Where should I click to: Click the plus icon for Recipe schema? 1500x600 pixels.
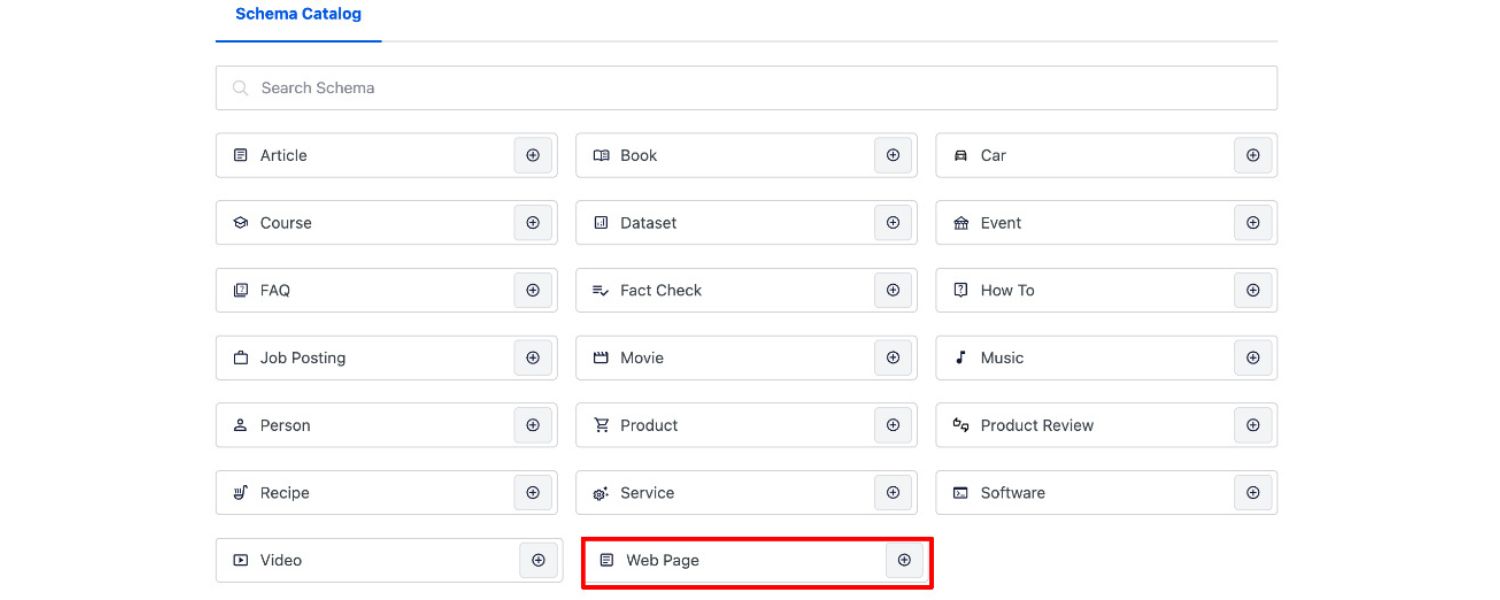[x=533, y=493]
